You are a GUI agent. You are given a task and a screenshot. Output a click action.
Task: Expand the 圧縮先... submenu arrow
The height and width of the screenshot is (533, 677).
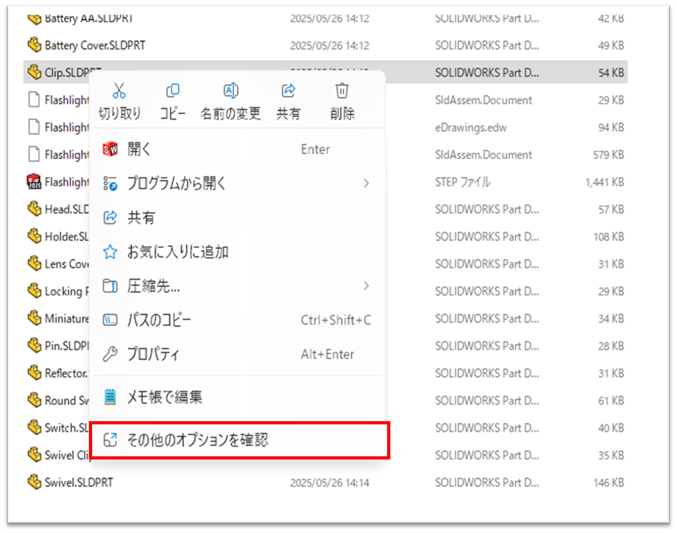pos(366,286)
